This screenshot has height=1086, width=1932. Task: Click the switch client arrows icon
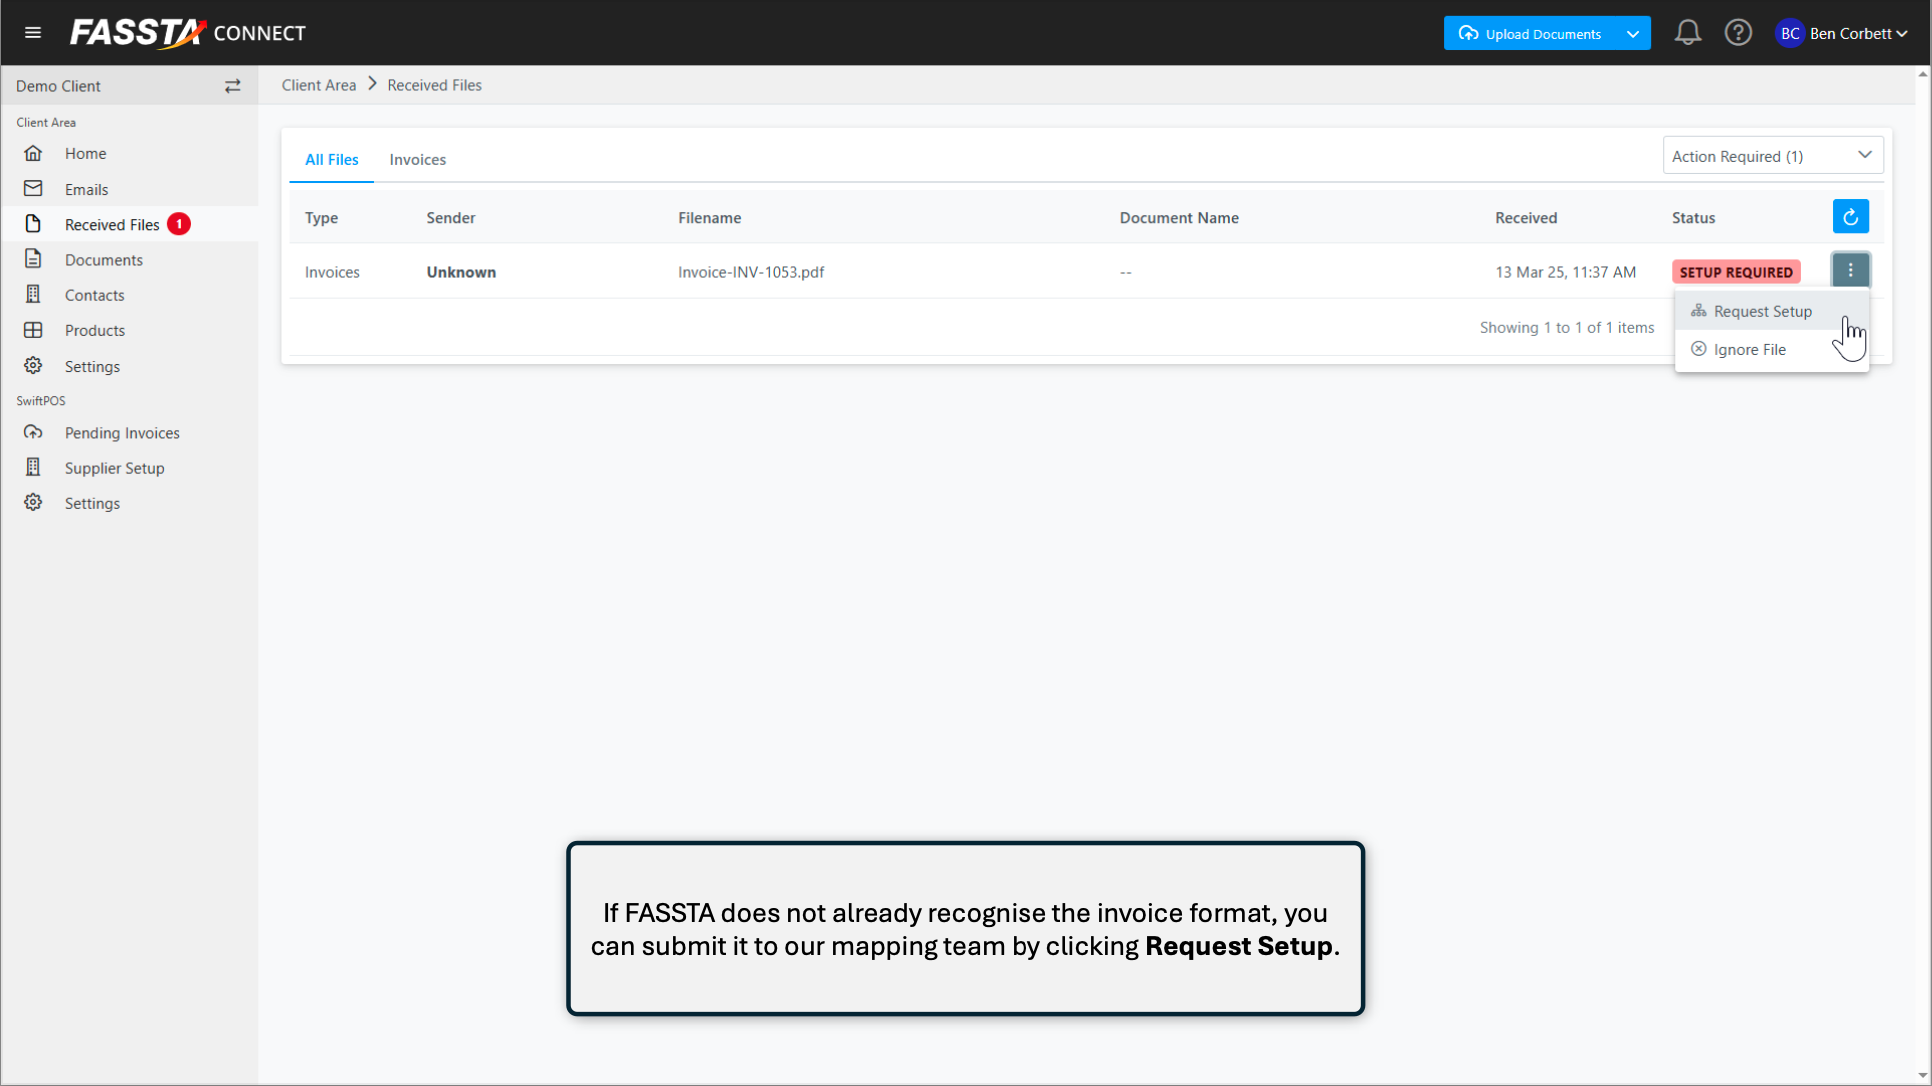coord(232,86)
